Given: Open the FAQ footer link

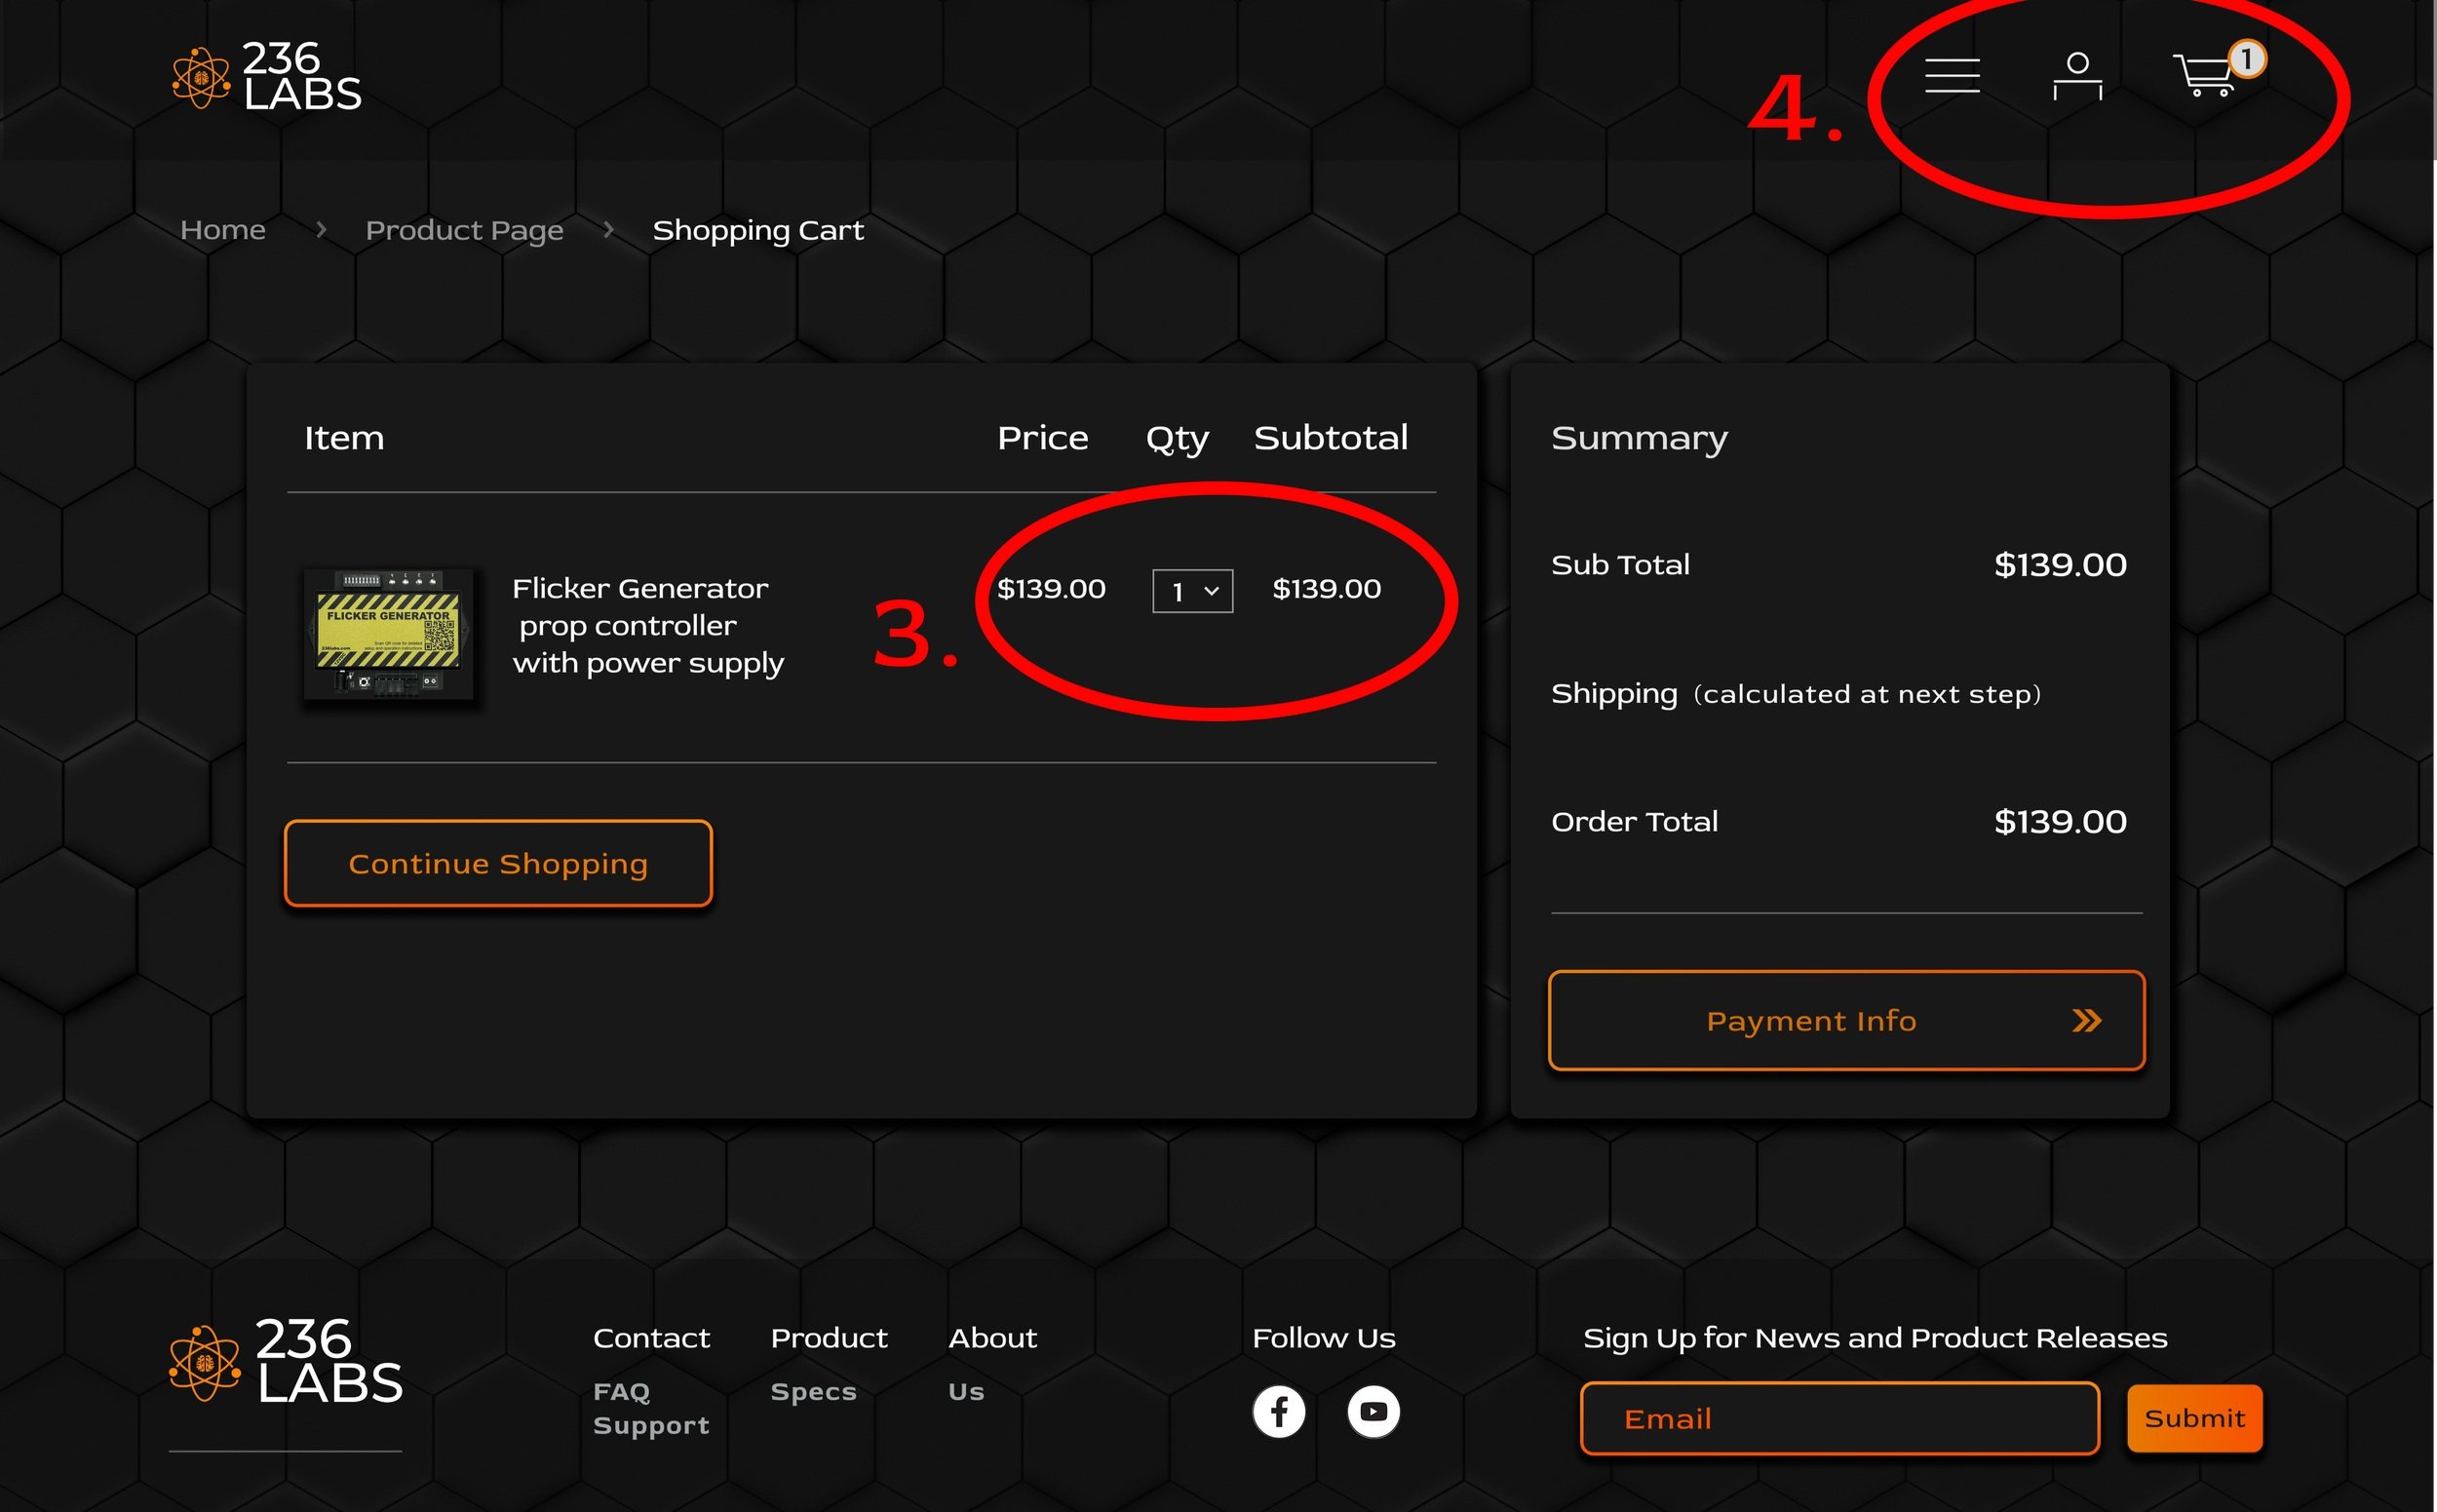Looking at the screenshot, I should click(621, 1391).
